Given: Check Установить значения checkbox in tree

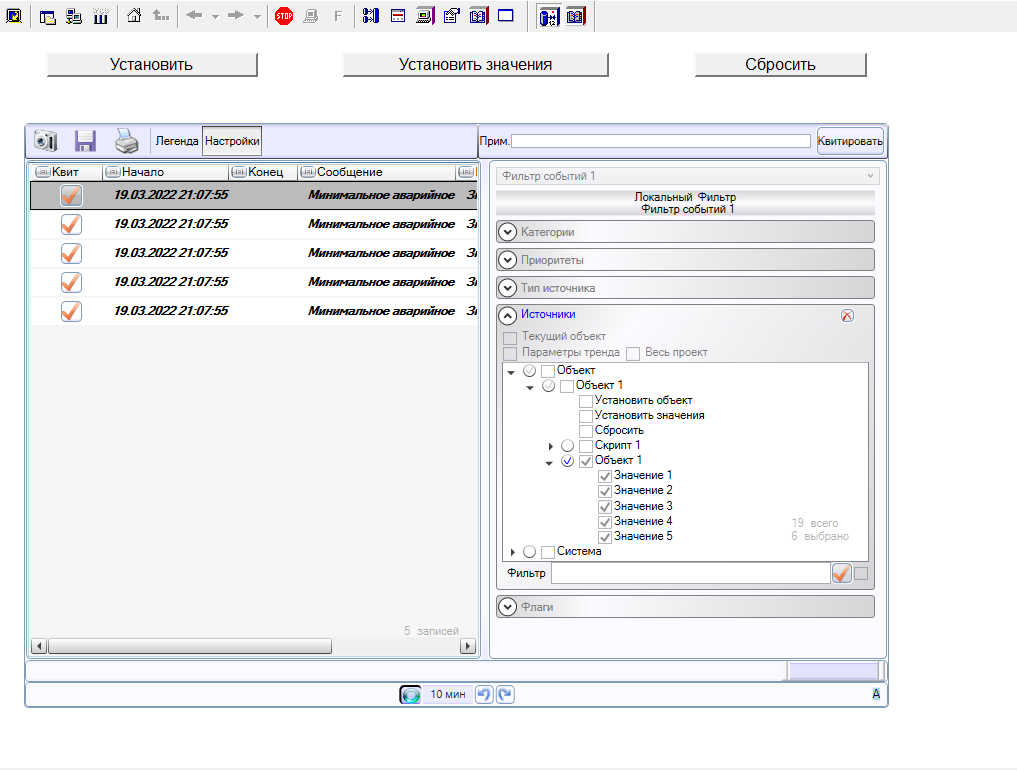Looking at the screenshot, I should click(586, 416).
